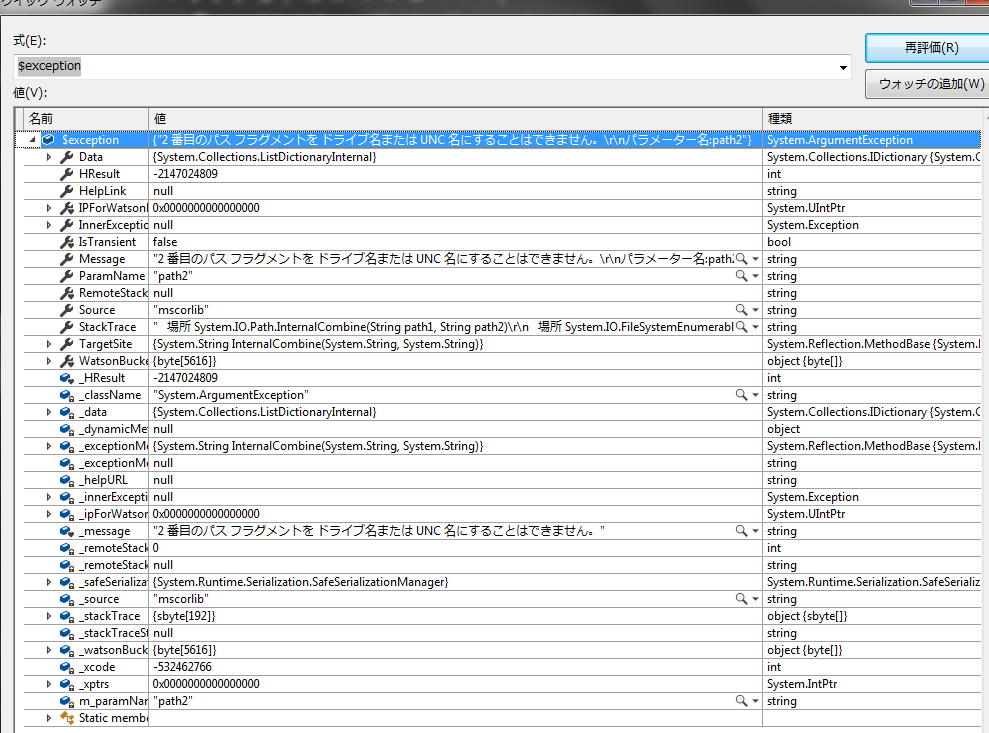This screenshot has width=989, height=733.
Task: Expand the TargetSite property node
Action: (x=49, y=344)
